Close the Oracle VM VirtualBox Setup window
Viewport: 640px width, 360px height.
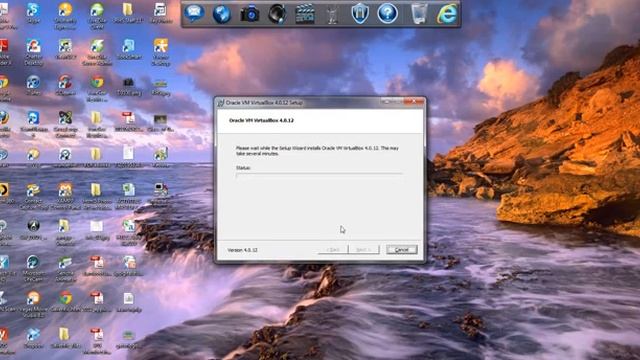[x=414, y=101]
